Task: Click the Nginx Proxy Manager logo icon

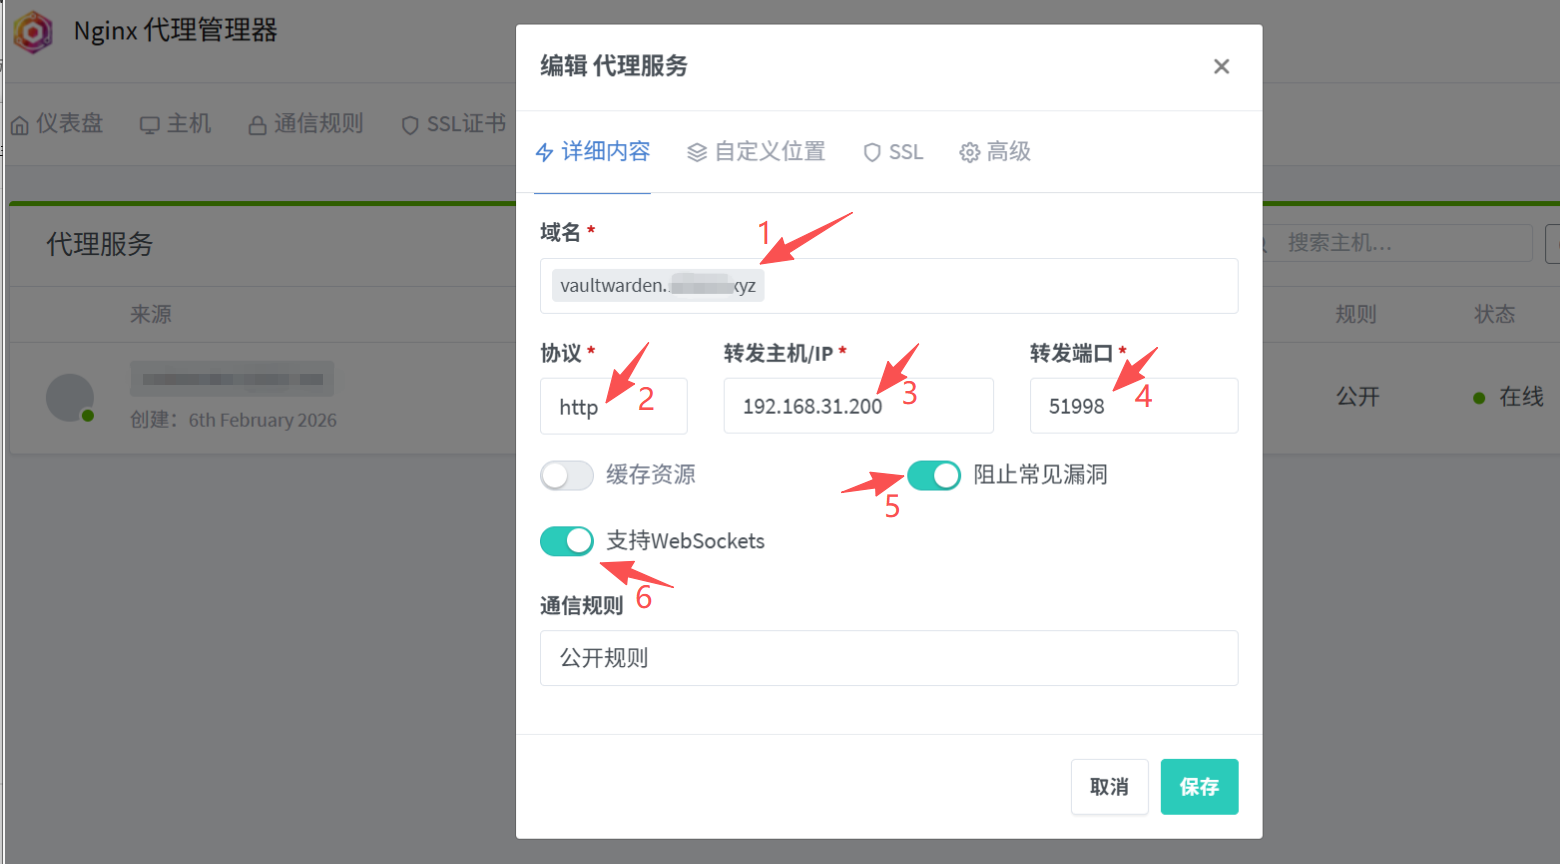Action: (x=33, y=32)
